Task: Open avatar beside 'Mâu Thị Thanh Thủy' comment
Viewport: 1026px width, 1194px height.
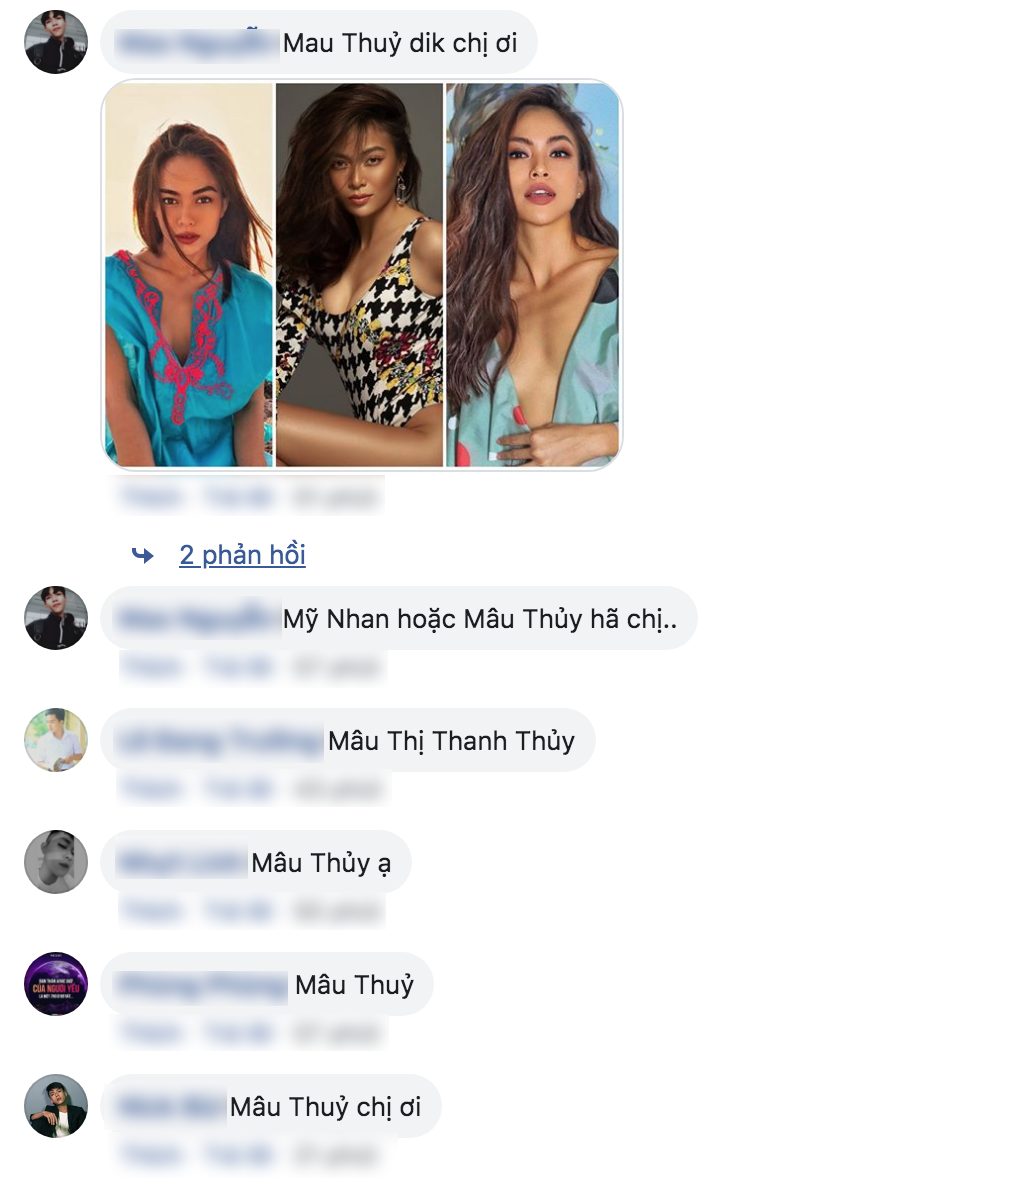Action: pyautogui.click(x=56, y=739)
